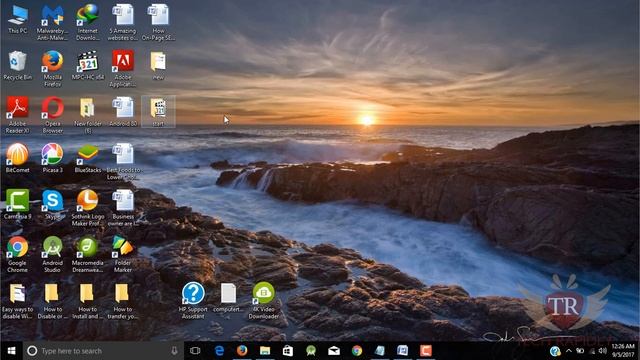Select the Folder Marker shortcut

[122, 255]
